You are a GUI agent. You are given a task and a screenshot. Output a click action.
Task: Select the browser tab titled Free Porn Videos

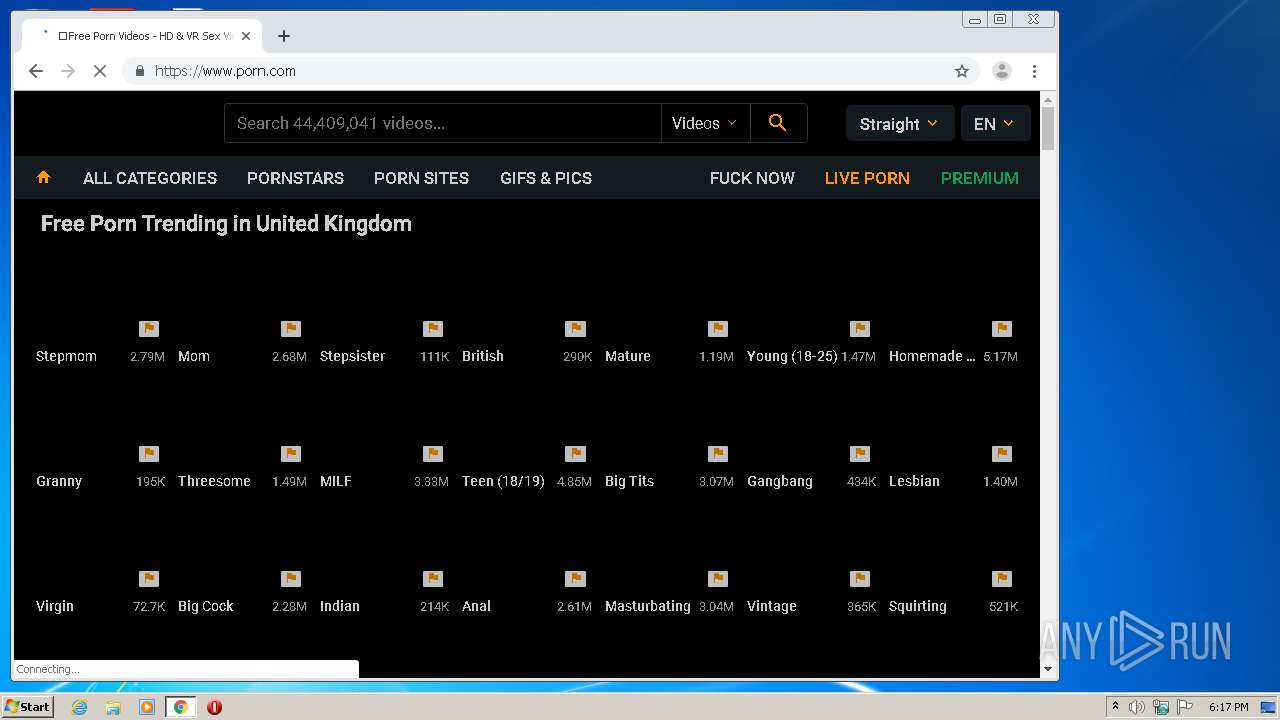142,36
